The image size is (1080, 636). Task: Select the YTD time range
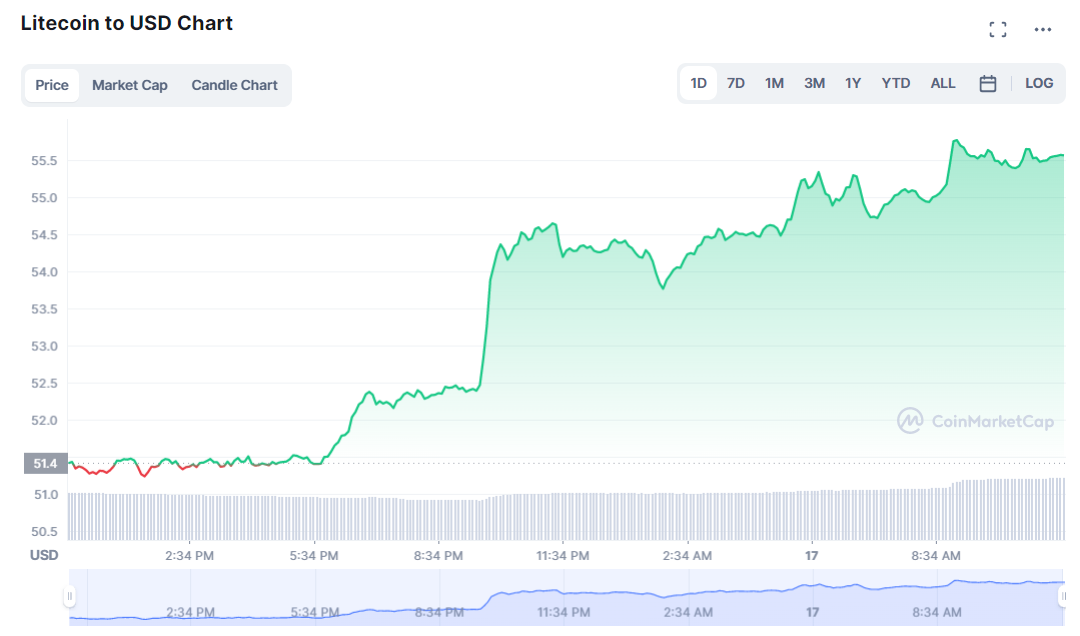click(895, 83)
